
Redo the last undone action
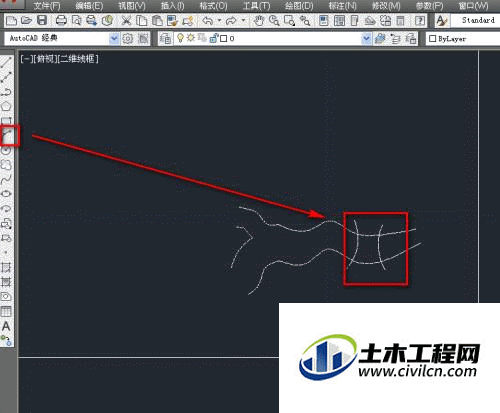(x=231, y=21)
